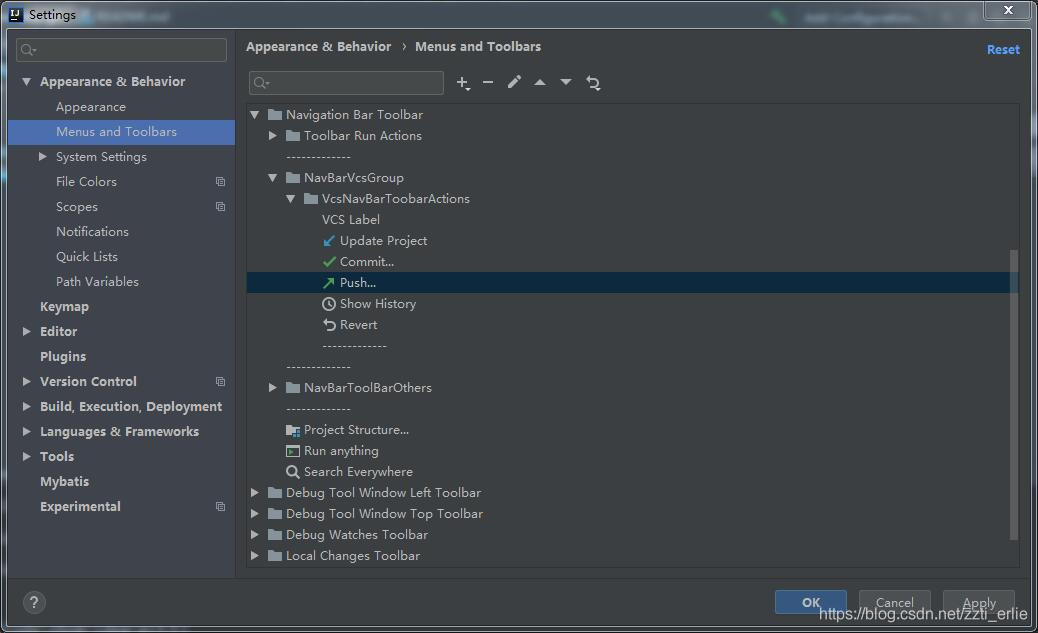This screenshot has width=1038, height=633.
Task: Select the Update Project action
Action: (x=383, y=241)
